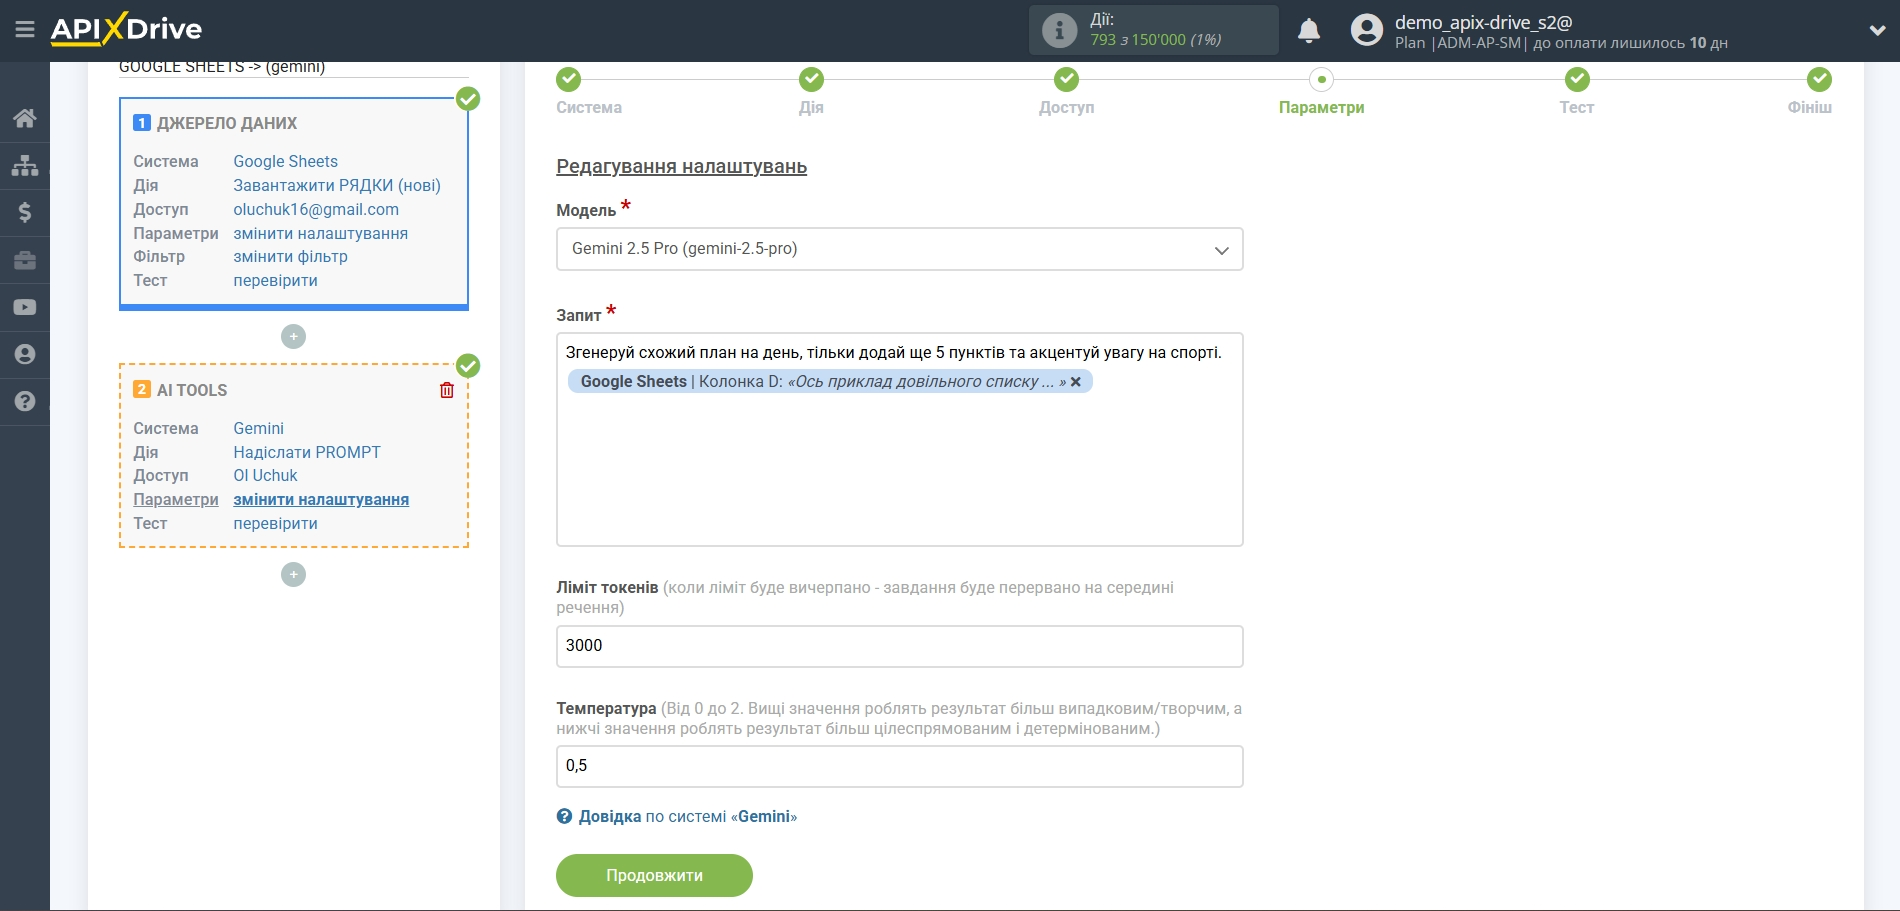This screenshot has height=911, width=1900.
Task: Click the AI TOOLS block title
Action: (x=192, y=390)
